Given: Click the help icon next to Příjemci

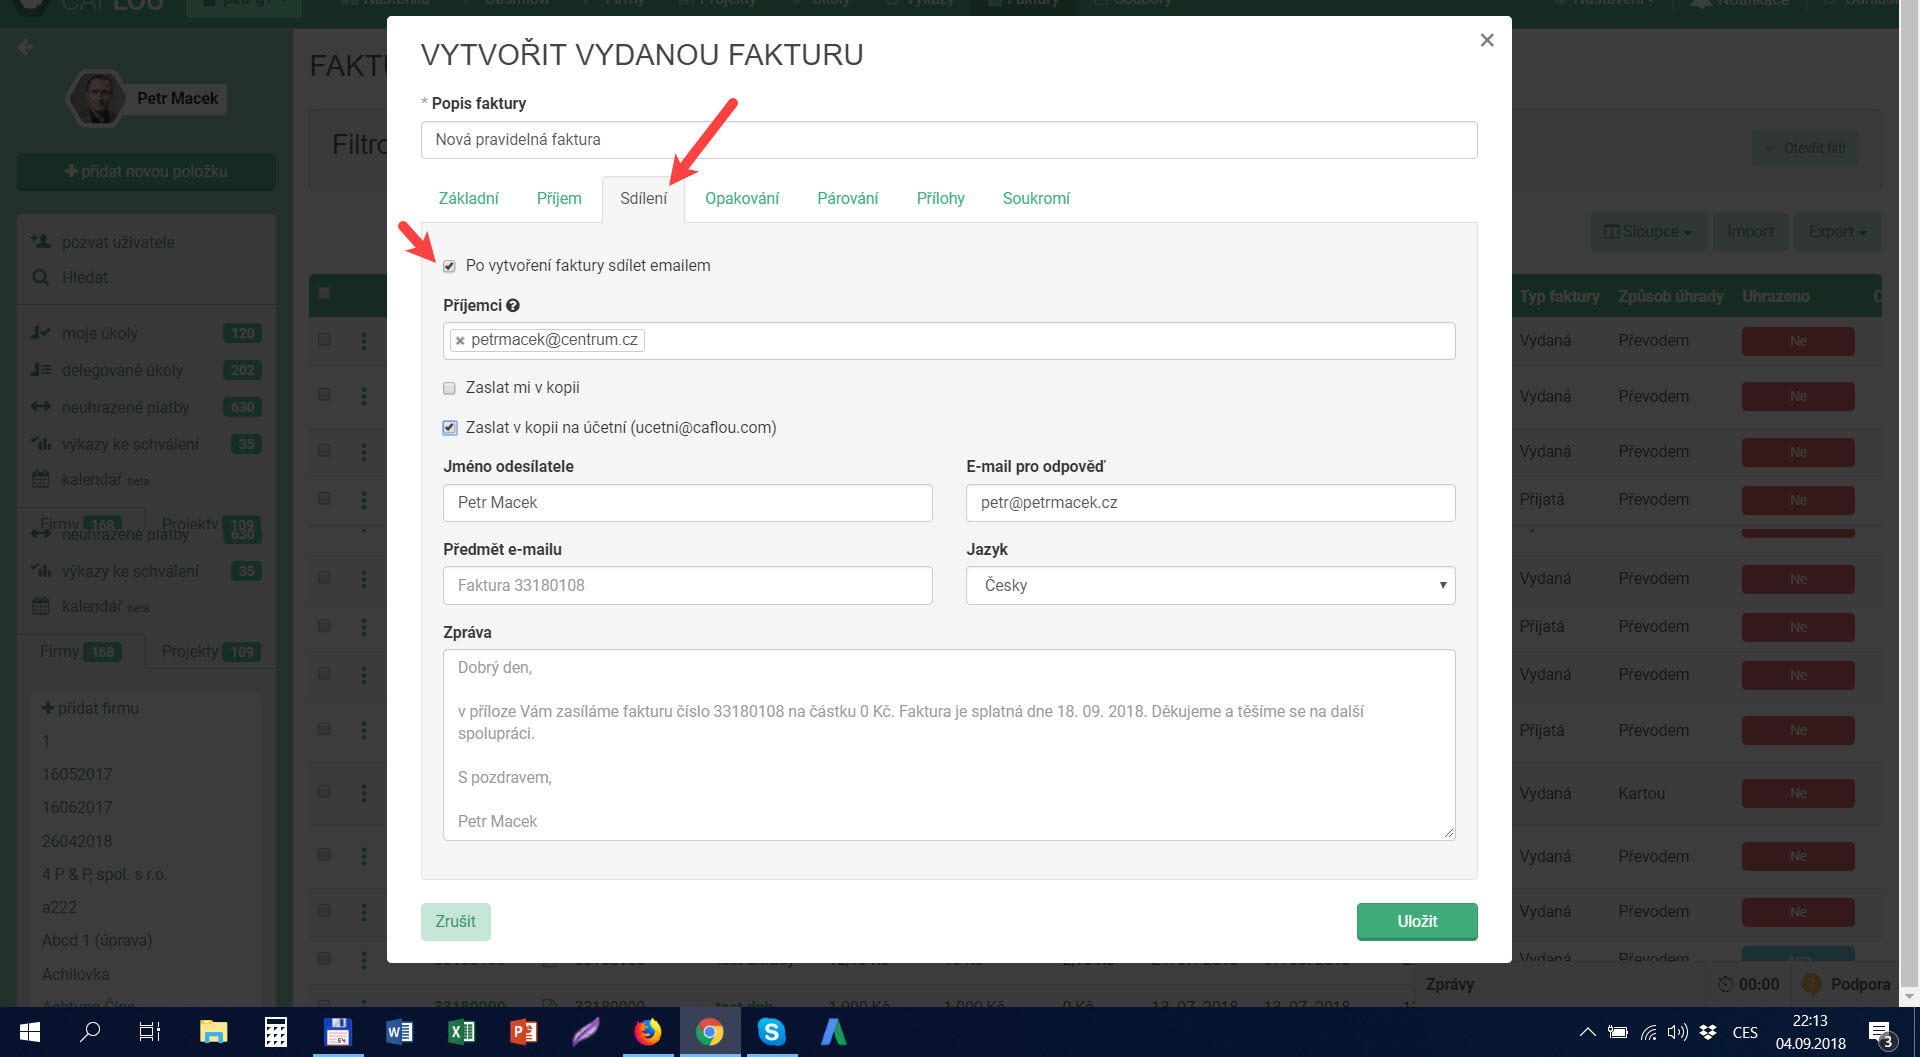Looking at the screenshot, I should [x=513, y=306].
